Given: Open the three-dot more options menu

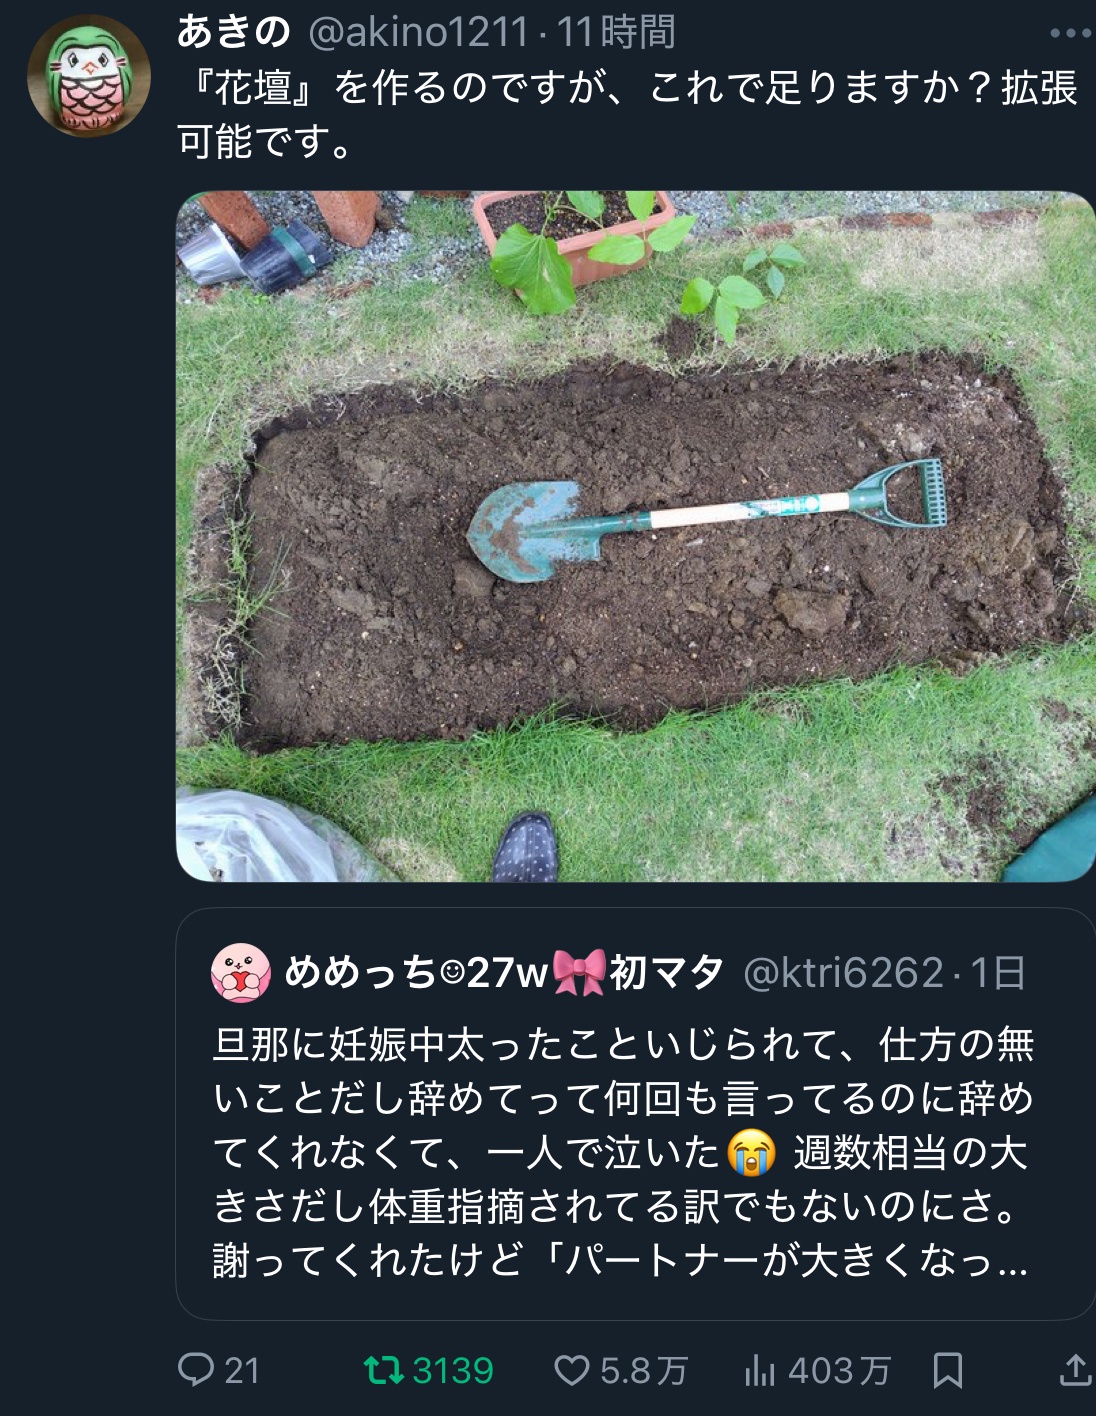Looking at the screenshot, I should [x=1069, y=33].
